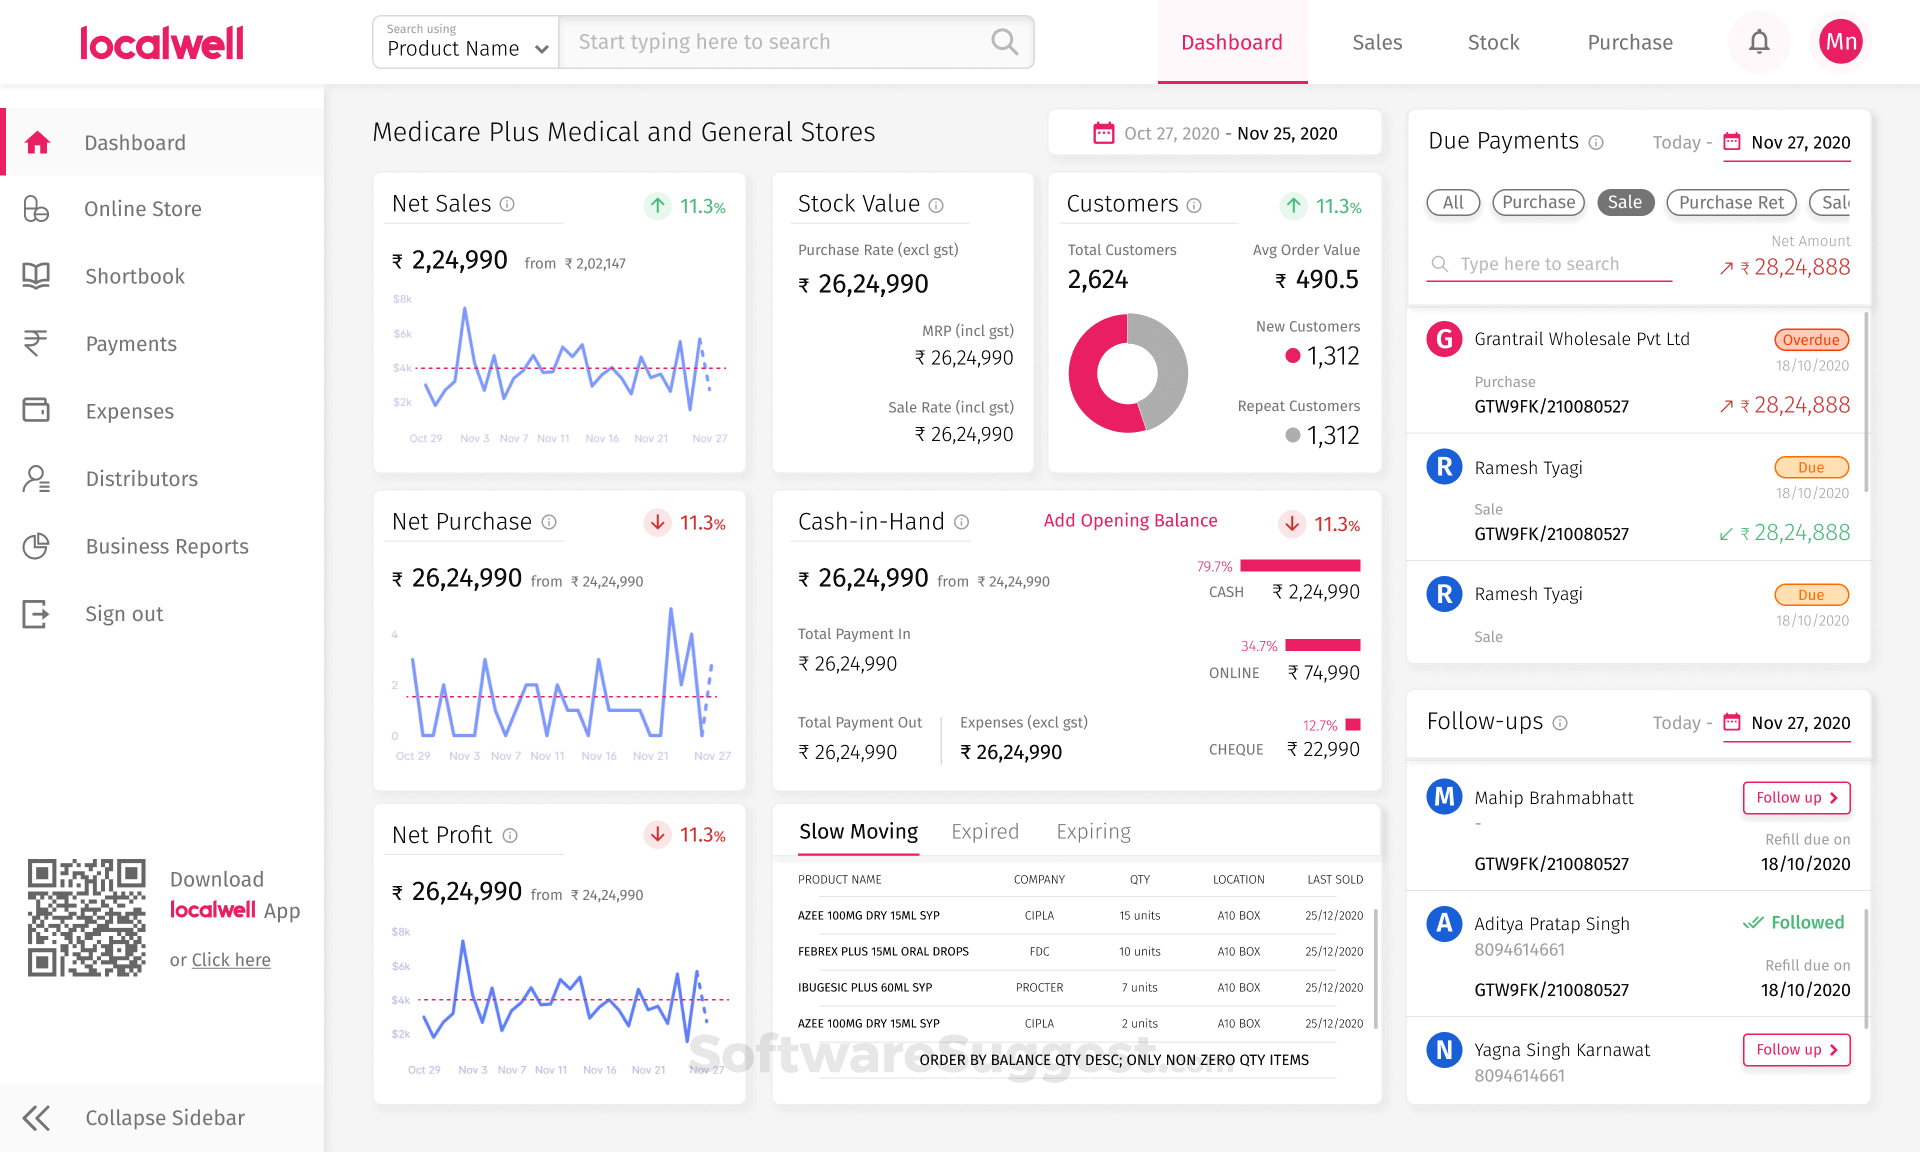Click the notification bell at the top
Screen dimensions: 1921x1152
pos(1757,41)
